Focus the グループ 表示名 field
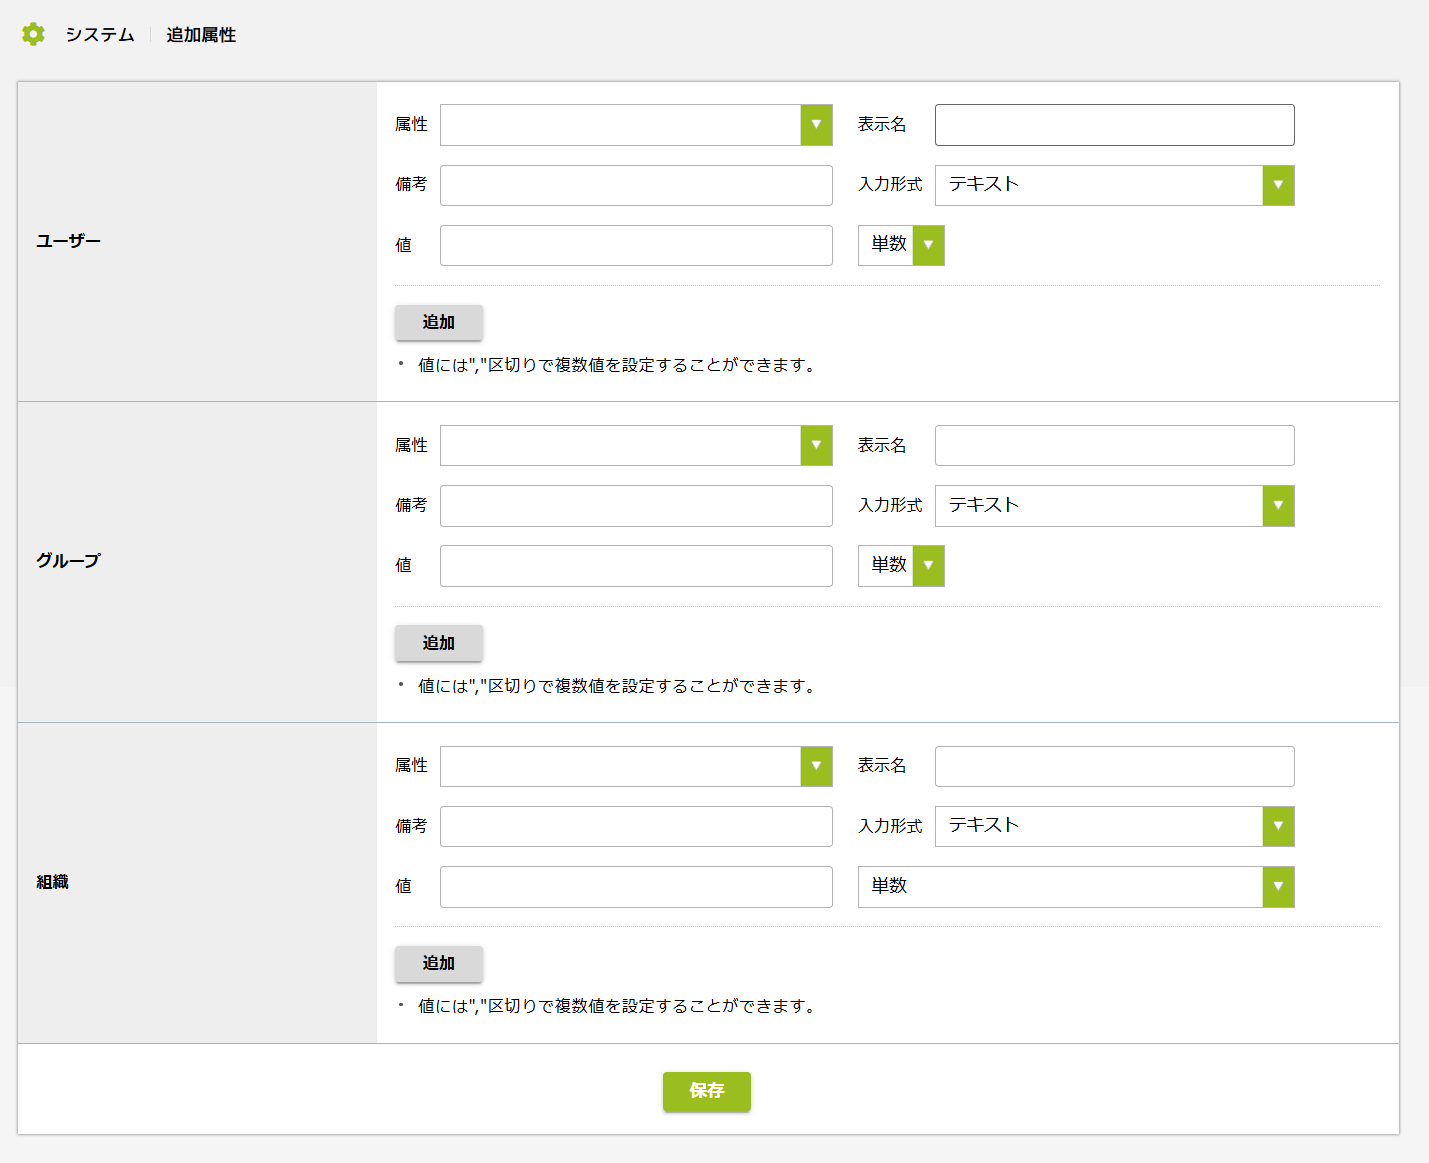The width and height of the screenshot is (1429, 1163). pyautogui.click(x=1114, y=445)
